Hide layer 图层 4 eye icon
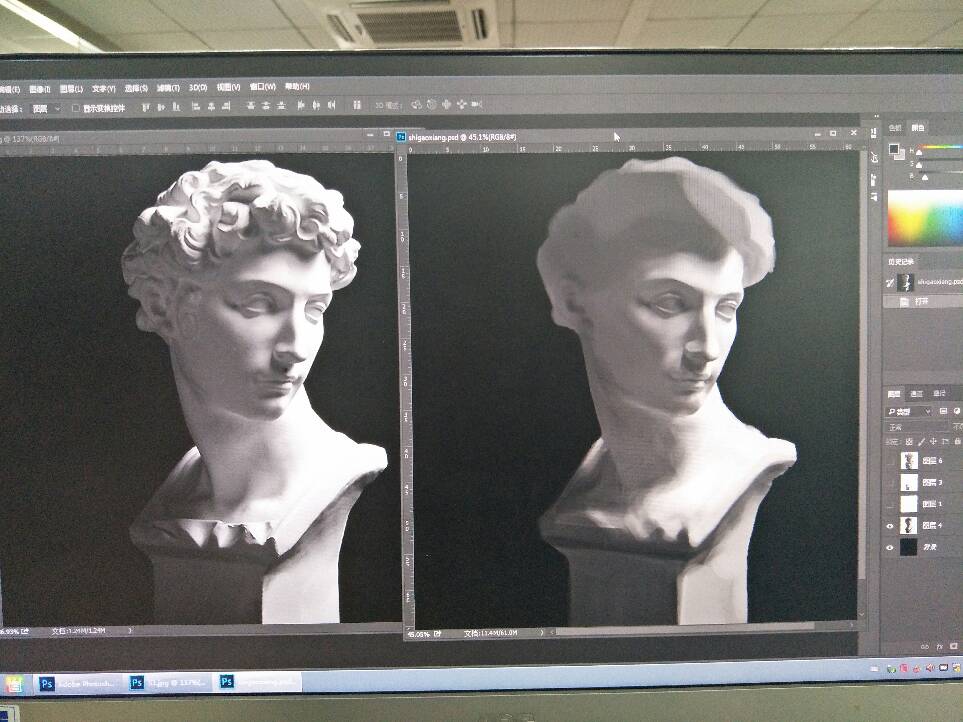 [x=889, y=526]
